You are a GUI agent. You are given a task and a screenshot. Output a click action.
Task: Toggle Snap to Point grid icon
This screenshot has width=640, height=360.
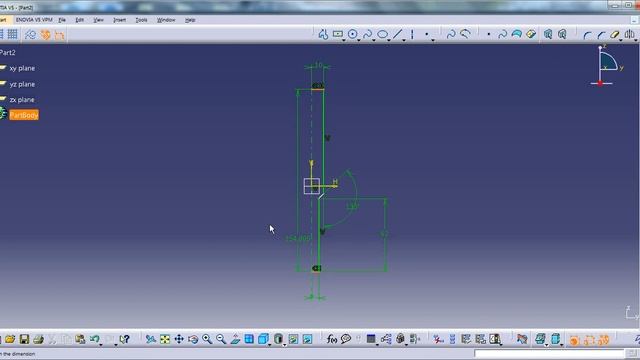tap(12, 35)
